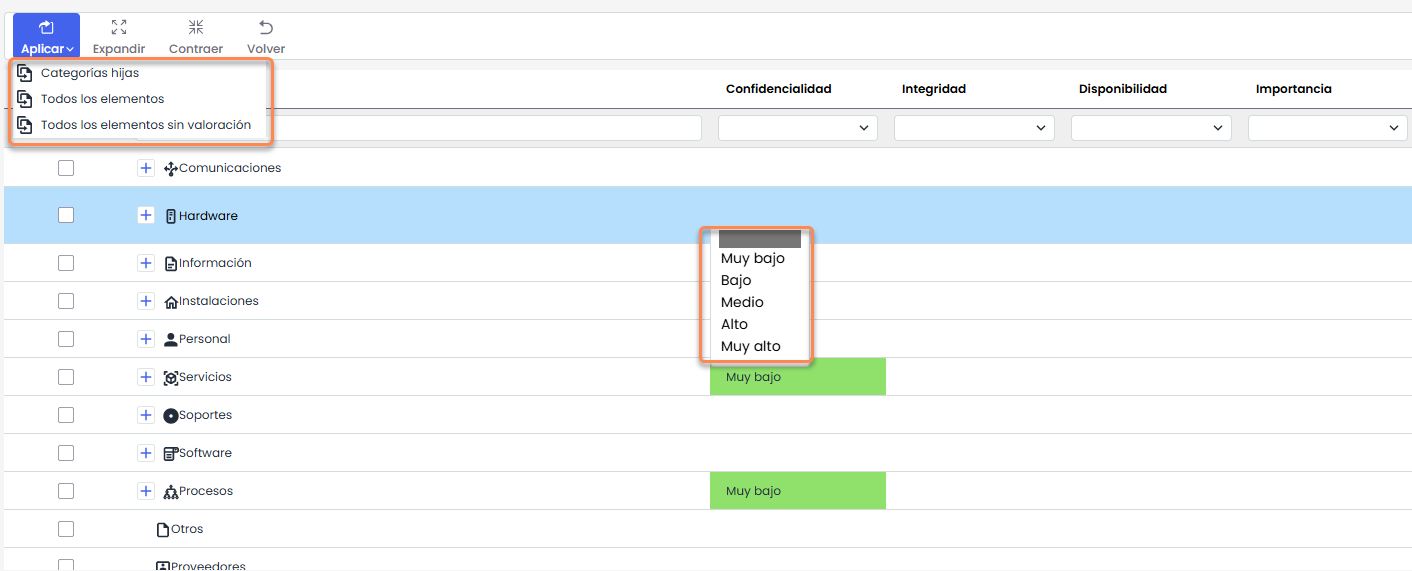Click the Expandir toolbar icon
Screen dimensions: 1412x571
[119, 28]
